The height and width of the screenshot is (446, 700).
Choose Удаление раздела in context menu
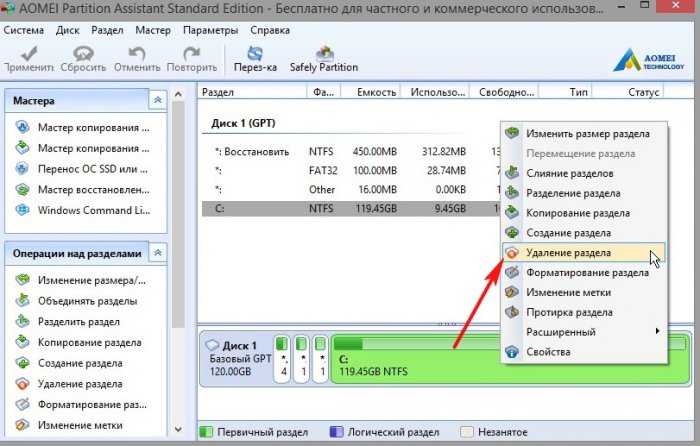coord(584,253)
